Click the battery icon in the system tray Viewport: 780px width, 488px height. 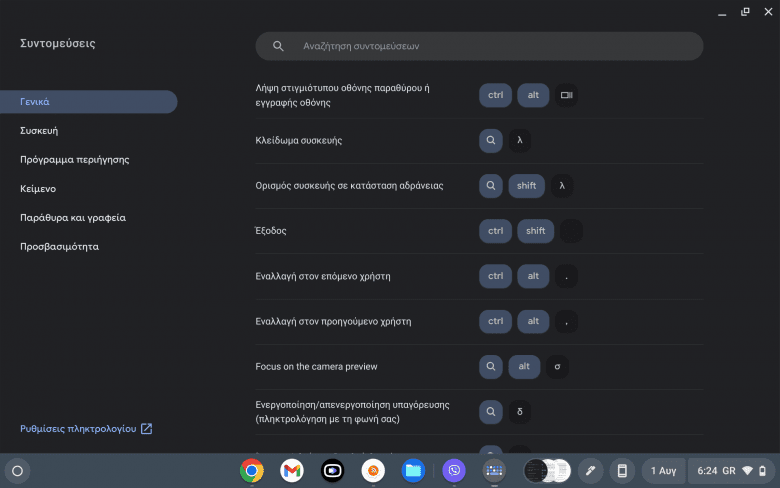(763, 471)
